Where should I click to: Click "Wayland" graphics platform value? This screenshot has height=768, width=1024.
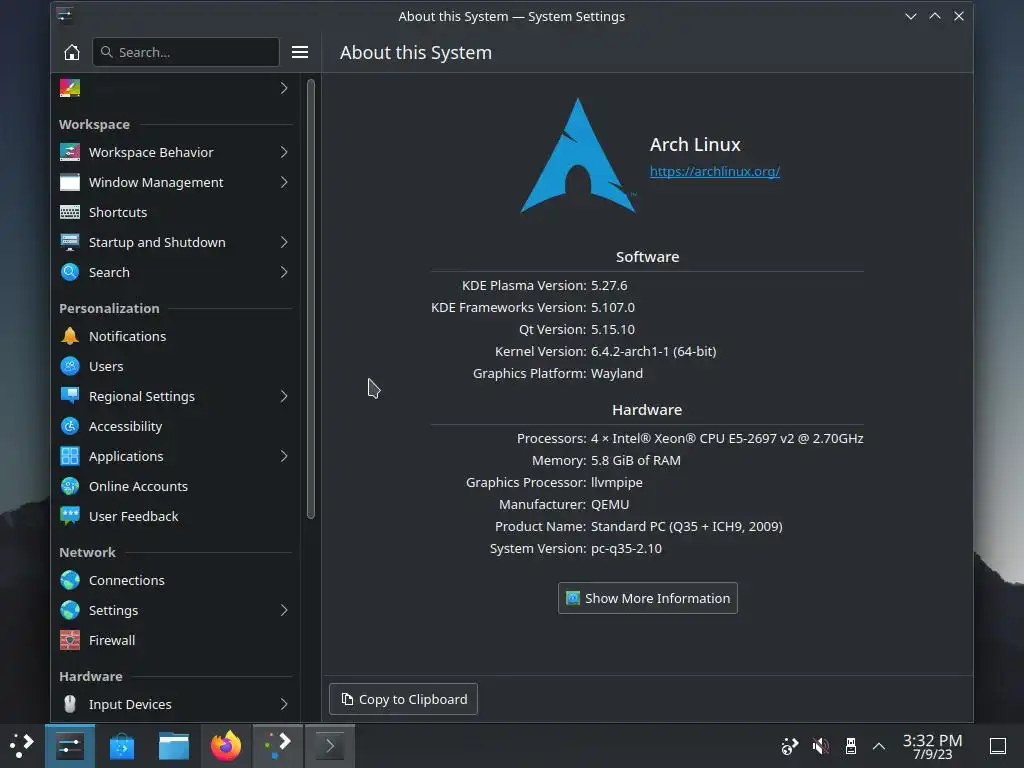click(x=617, y=374)
